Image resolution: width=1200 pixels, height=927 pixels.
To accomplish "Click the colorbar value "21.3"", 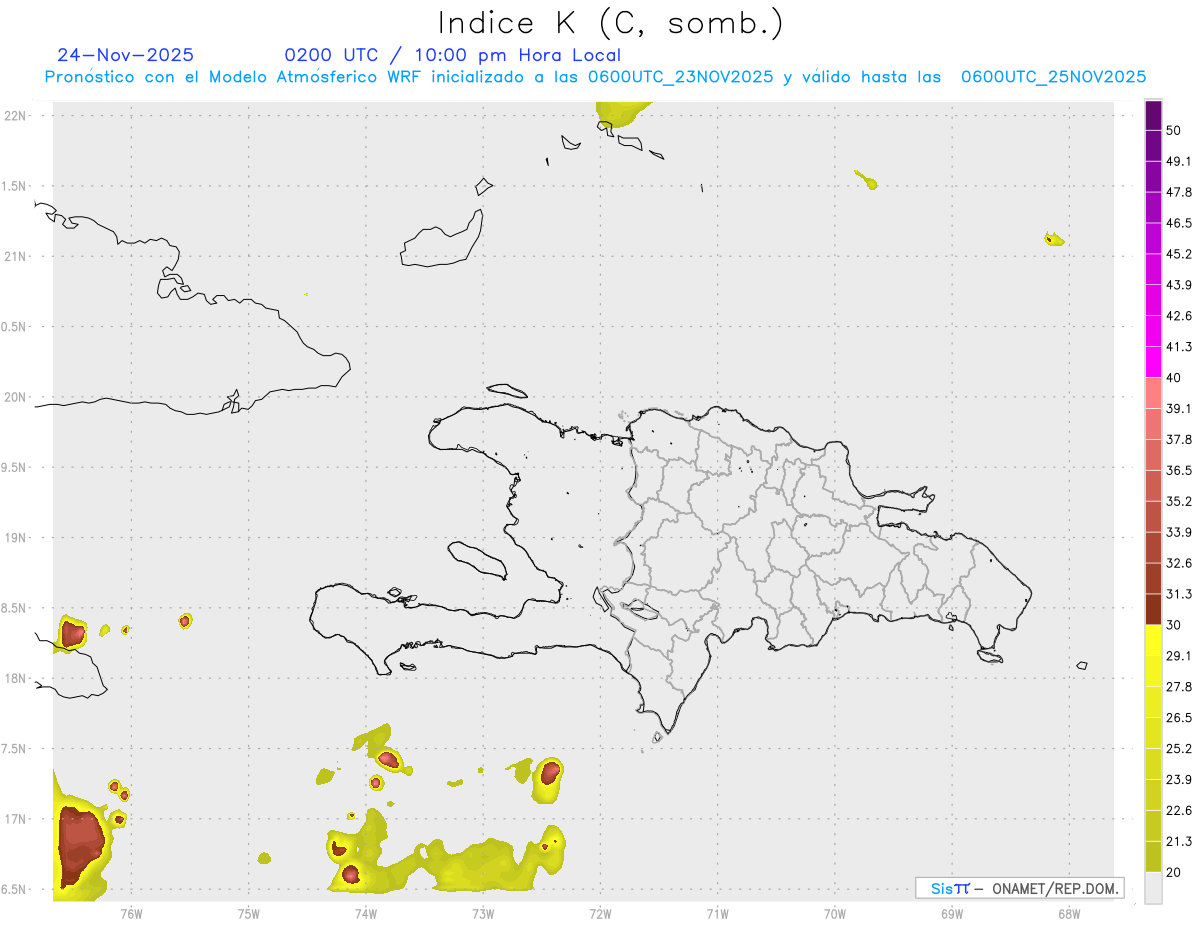I will pyautogui.click(x=1179, y=841).
